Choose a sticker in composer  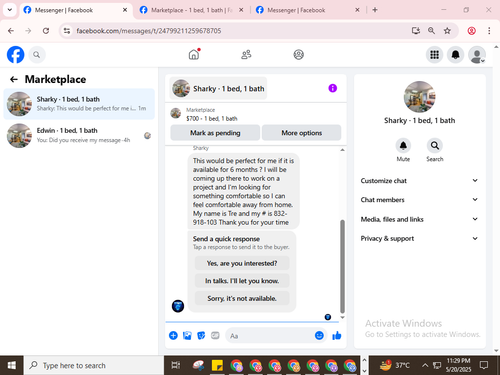[x=201, y=335]
